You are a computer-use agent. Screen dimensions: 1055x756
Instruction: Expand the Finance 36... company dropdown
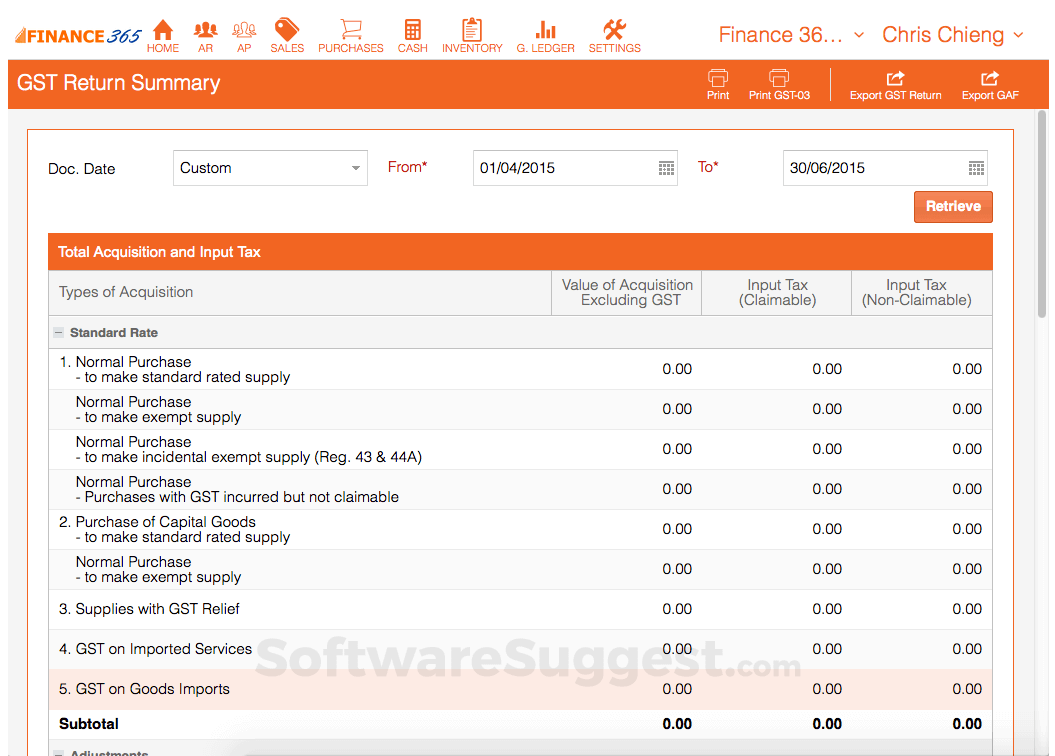pyautogui.click(x=791, y=35)
